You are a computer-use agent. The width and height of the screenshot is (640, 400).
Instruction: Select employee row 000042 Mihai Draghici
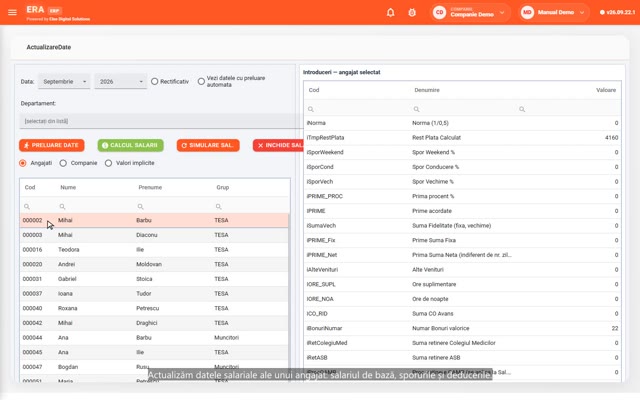click(154, 323)
